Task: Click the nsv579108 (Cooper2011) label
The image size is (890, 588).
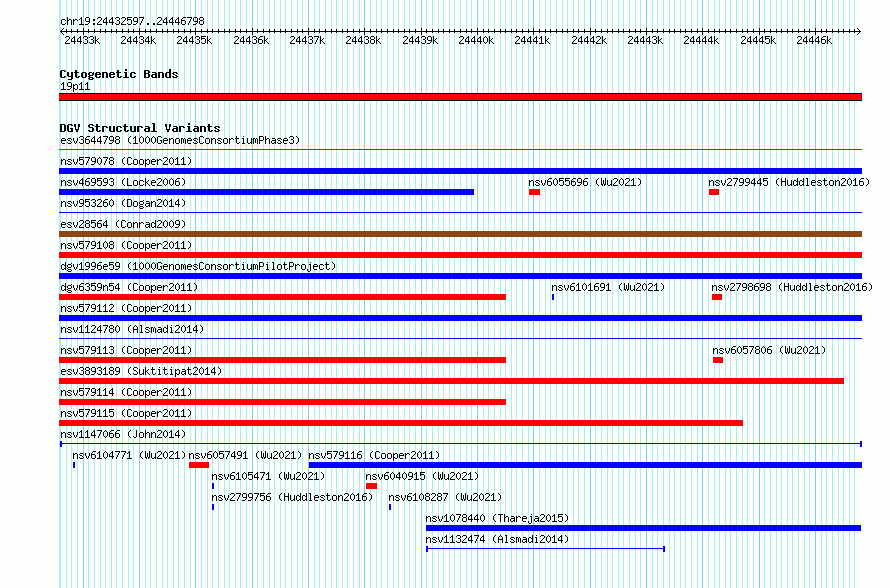Action: 126,245
